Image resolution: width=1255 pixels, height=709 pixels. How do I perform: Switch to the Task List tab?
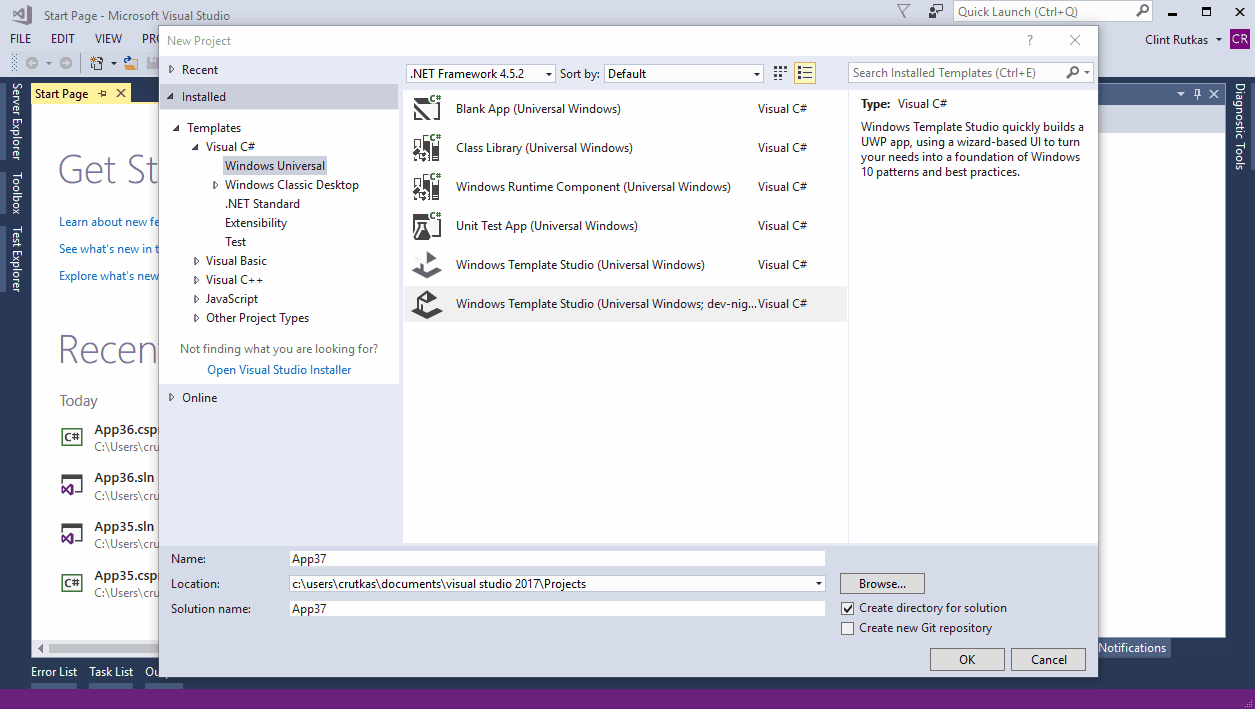coord(111,672)
